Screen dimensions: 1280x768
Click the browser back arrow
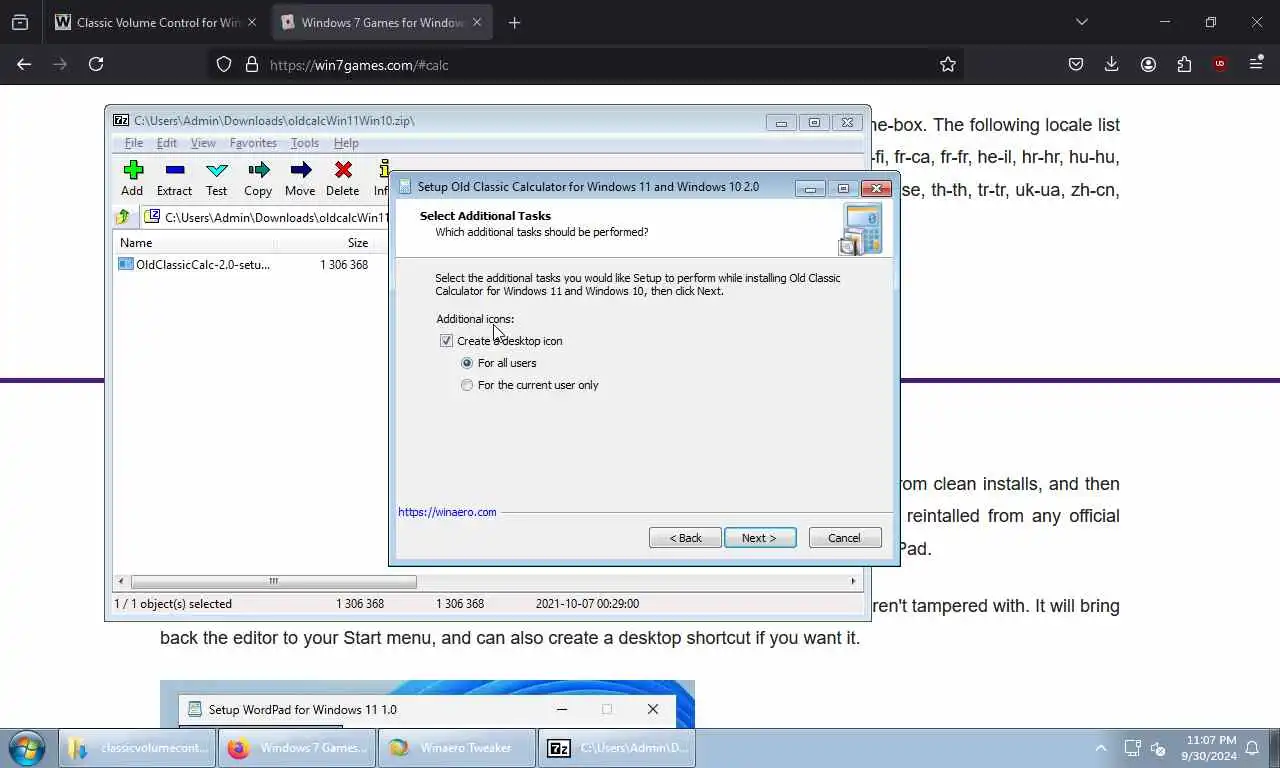pos(24,64)
